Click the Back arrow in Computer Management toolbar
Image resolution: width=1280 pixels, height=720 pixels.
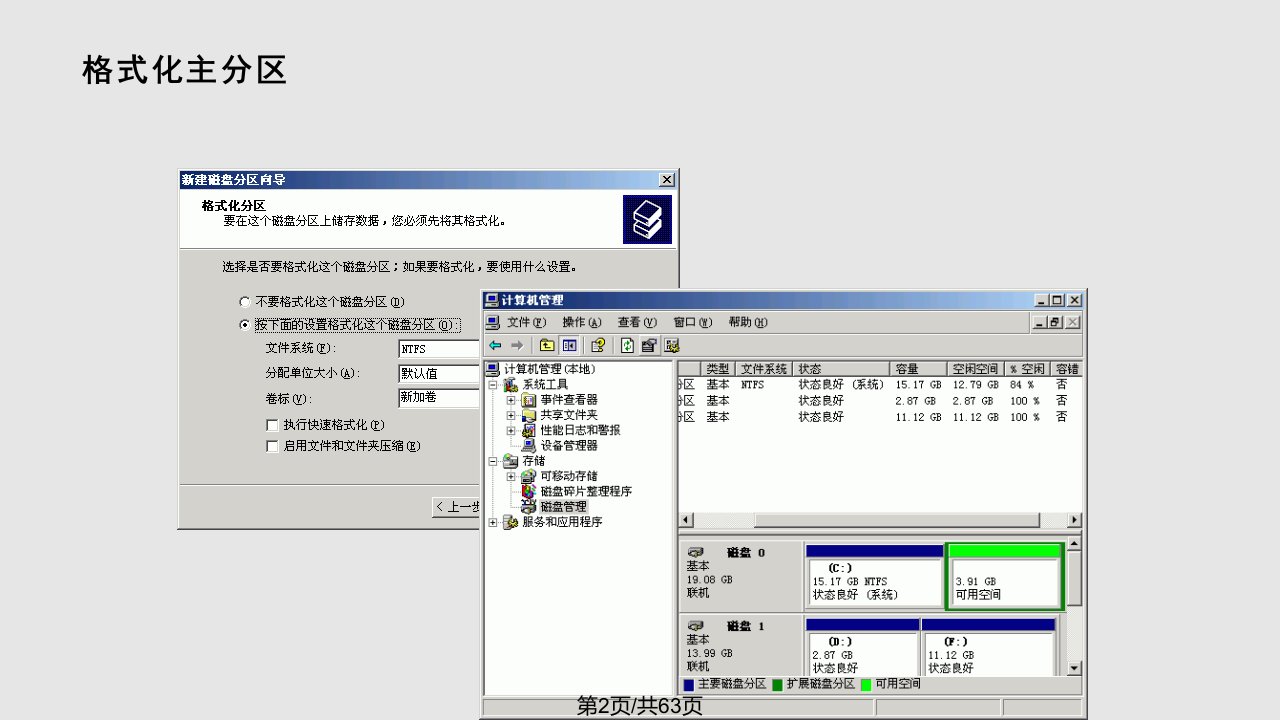[495, 345]
